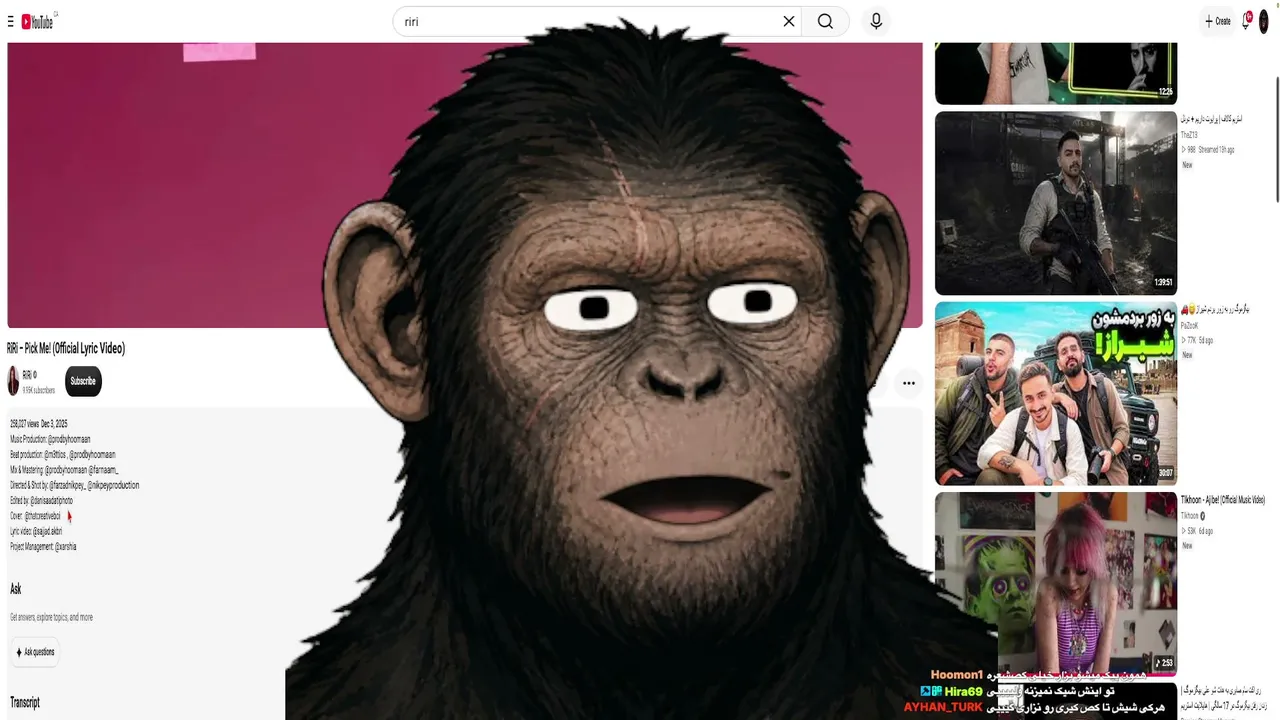Click the AYHAN_TURK chat username

pyautogui.click(x=943, y=707)
